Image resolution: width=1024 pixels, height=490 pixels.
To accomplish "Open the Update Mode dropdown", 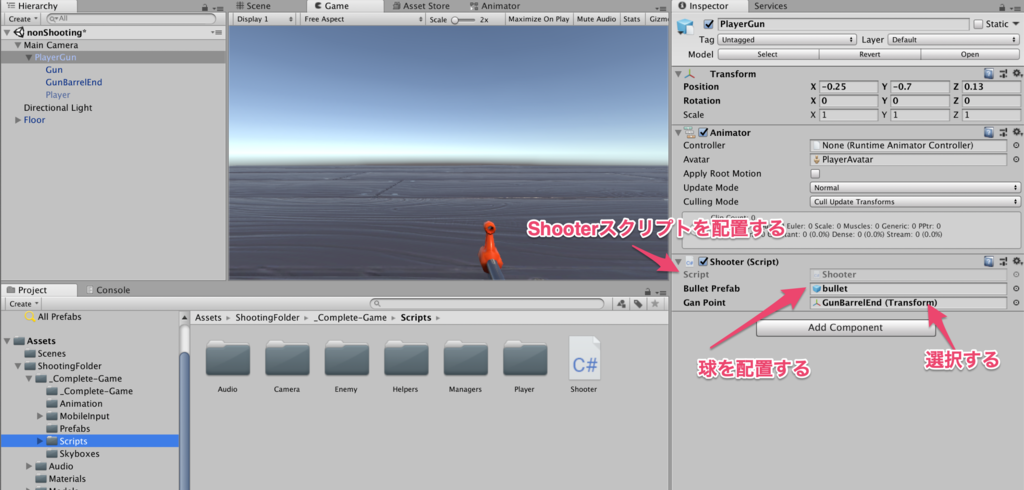I will point(915,188).
